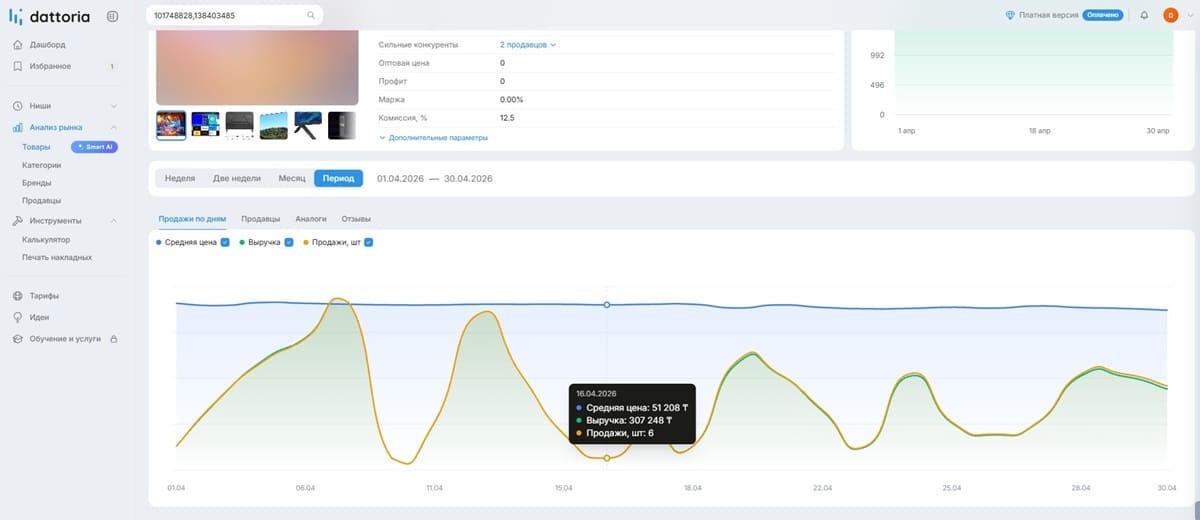Open the Аналоги tab

pos(311,218)
